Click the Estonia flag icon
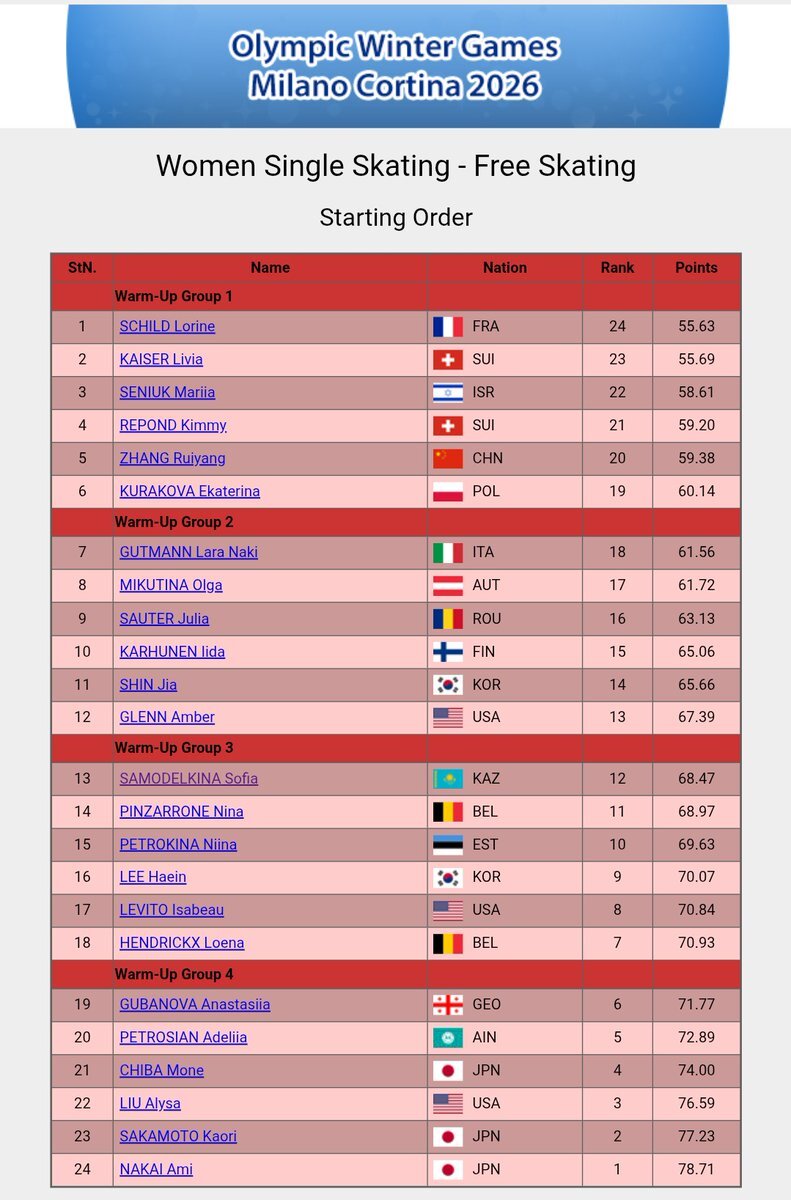 coord(447,844)
